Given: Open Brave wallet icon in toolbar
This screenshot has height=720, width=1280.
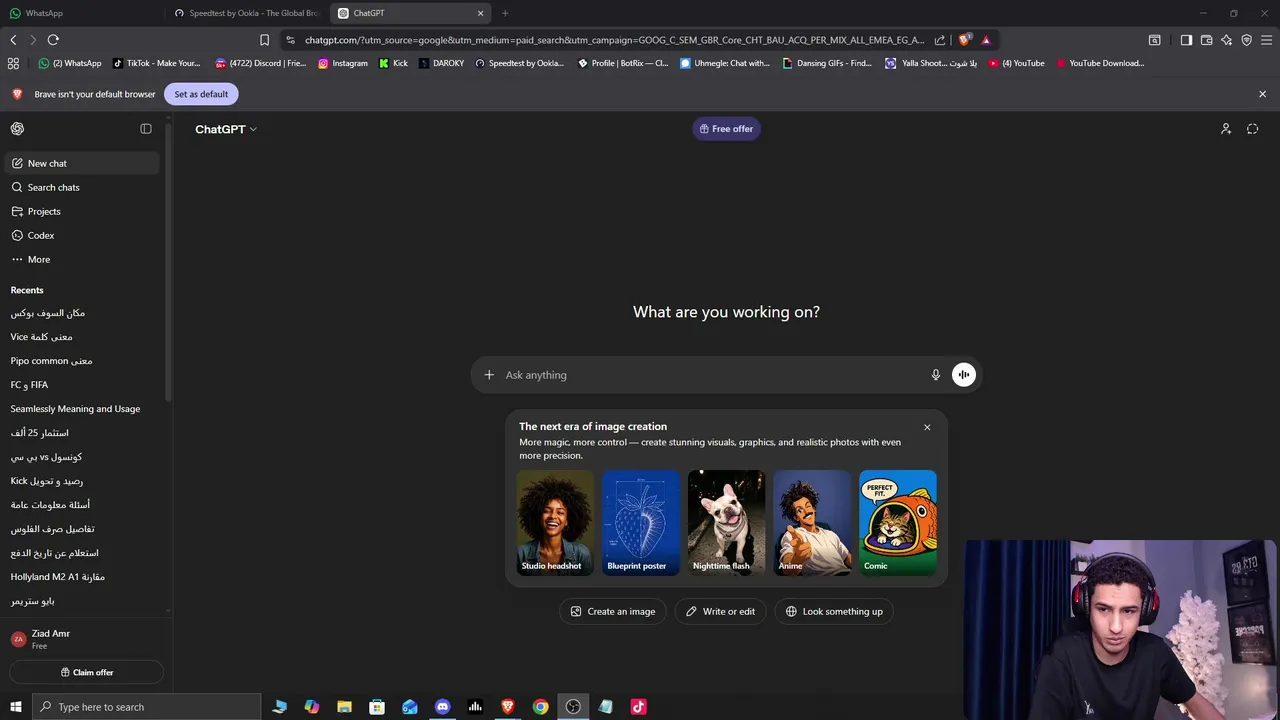Looking at the screenshot, I should pos(1206,40).
